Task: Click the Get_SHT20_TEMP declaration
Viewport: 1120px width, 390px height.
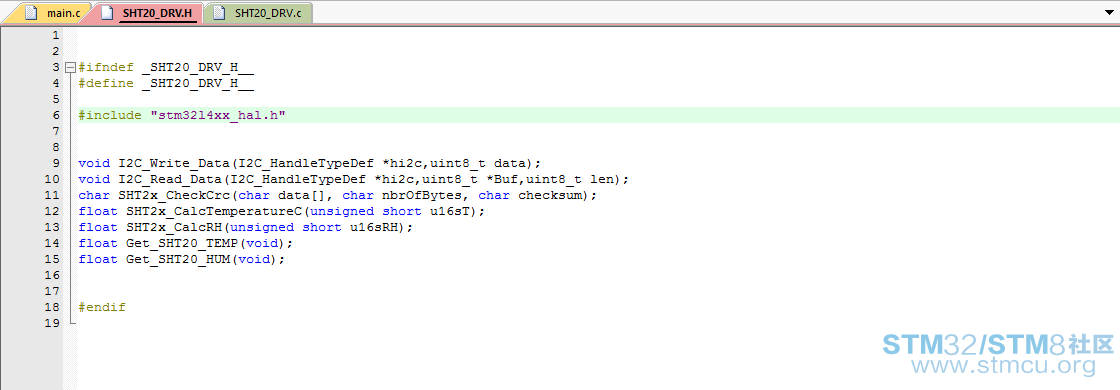Action: point(186,243)
